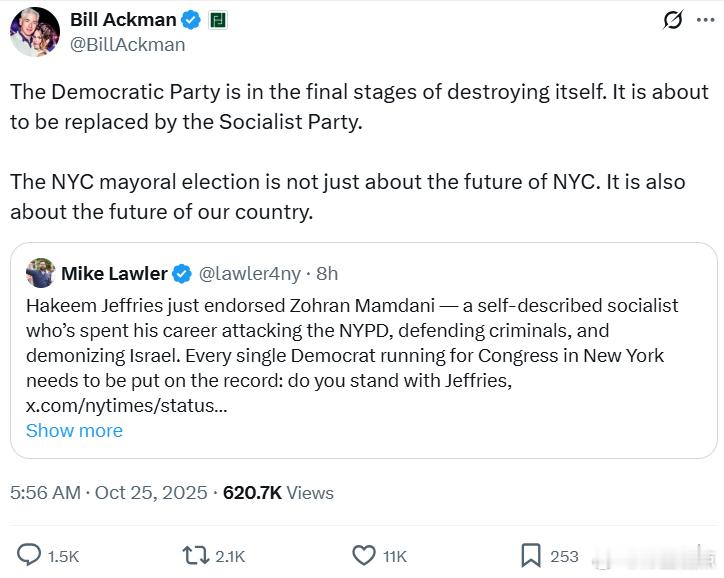Click Bill Ackman's blue verified badge

point(191,20)
